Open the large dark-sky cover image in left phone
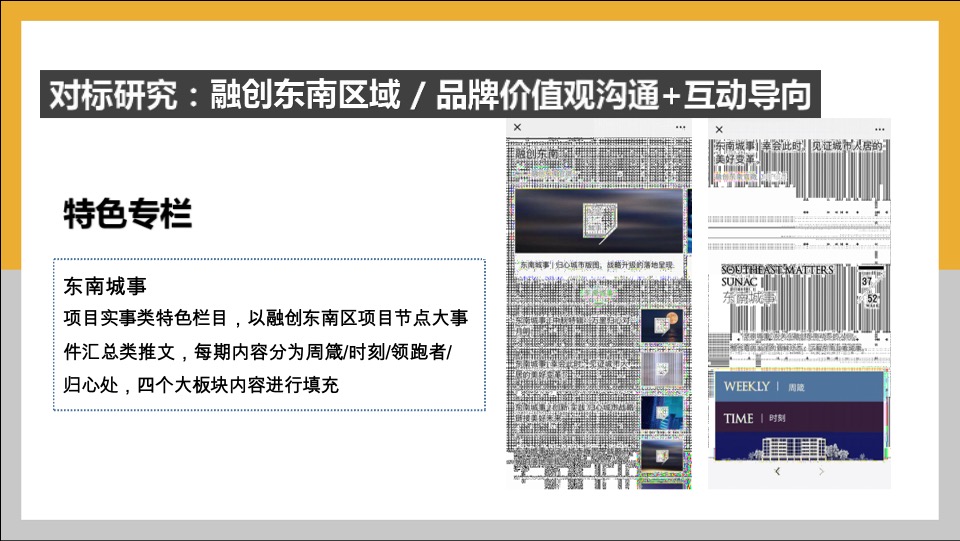Image resolution: width=960 pixels, height=541 pixels. point(599,220)
